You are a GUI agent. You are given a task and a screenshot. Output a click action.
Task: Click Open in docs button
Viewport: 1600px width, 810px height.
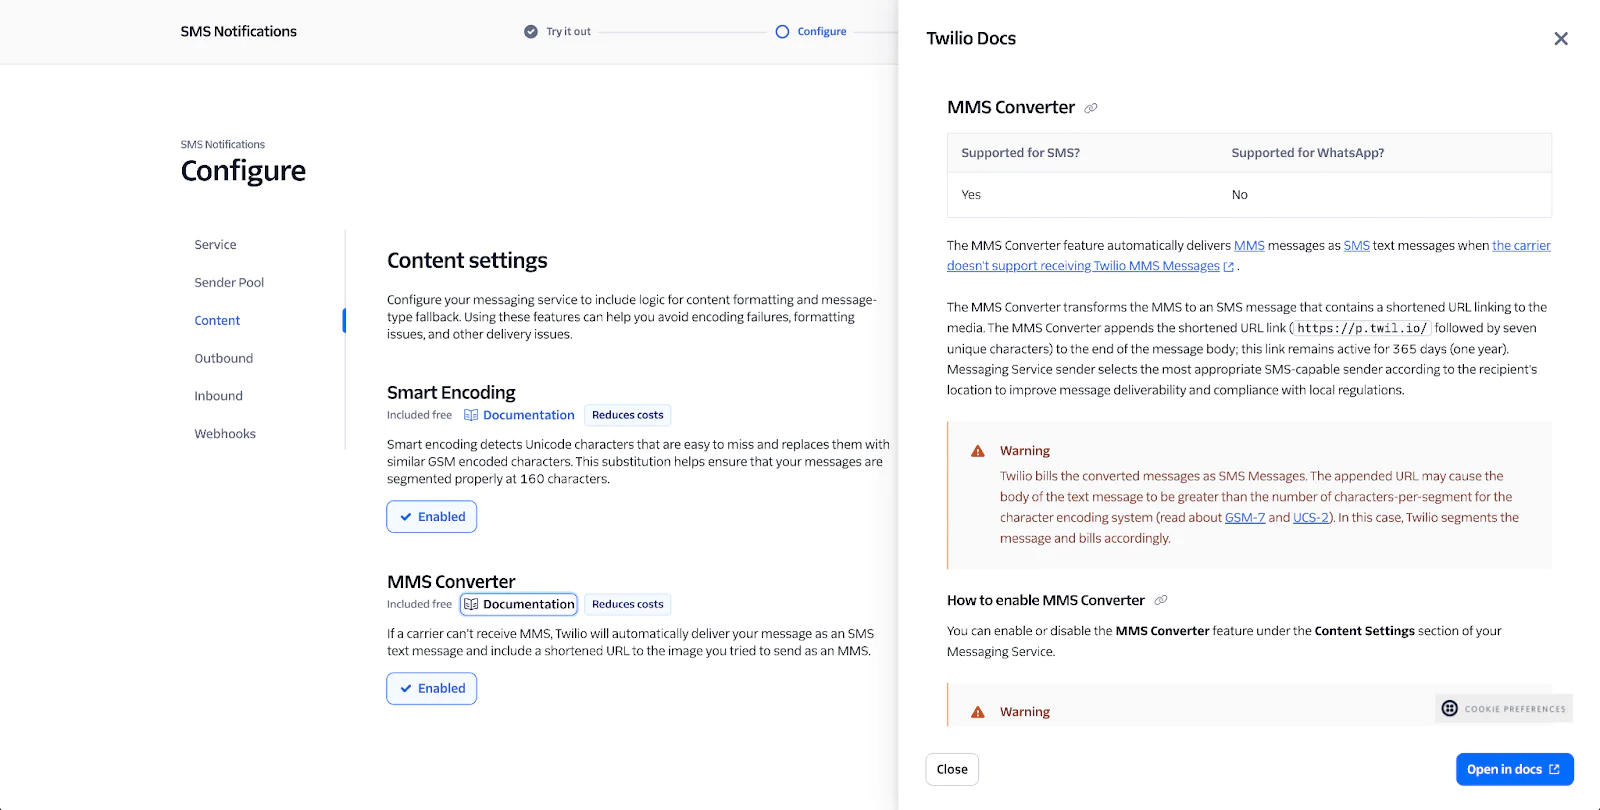(1514, 769)
